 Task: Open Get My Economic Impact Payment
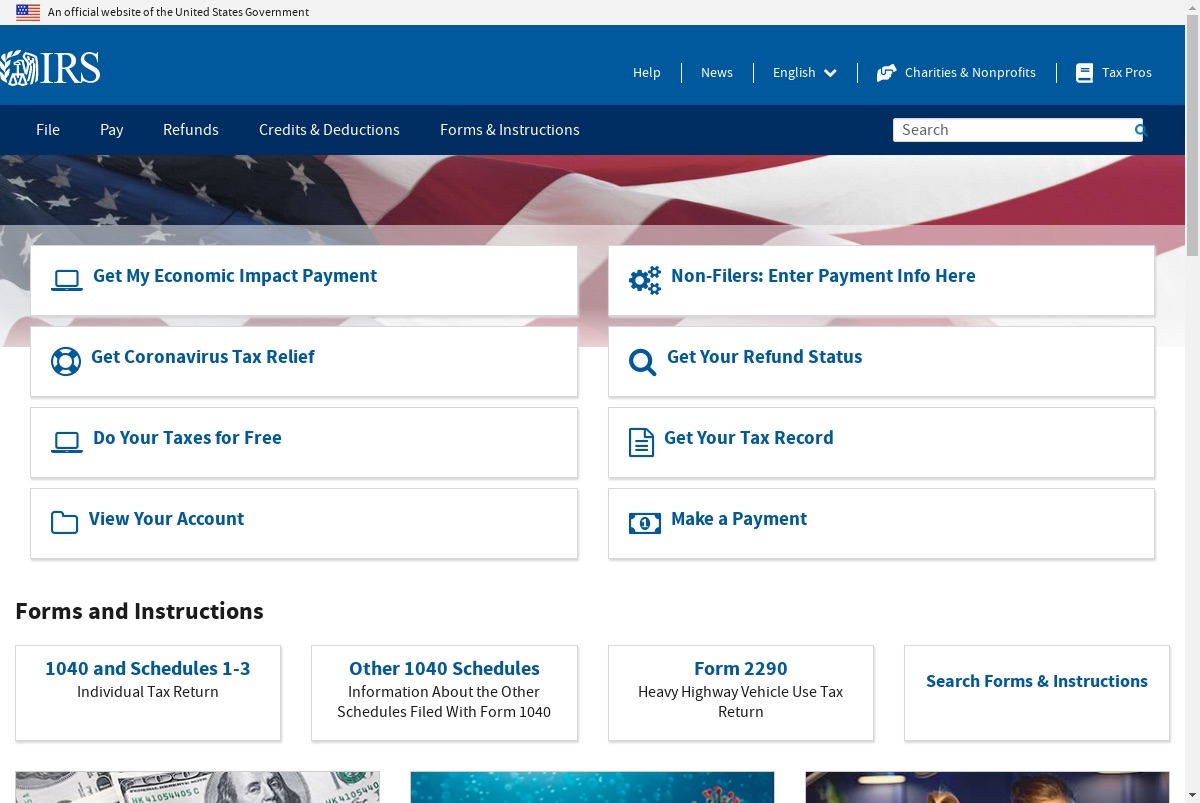coord(304,281)
